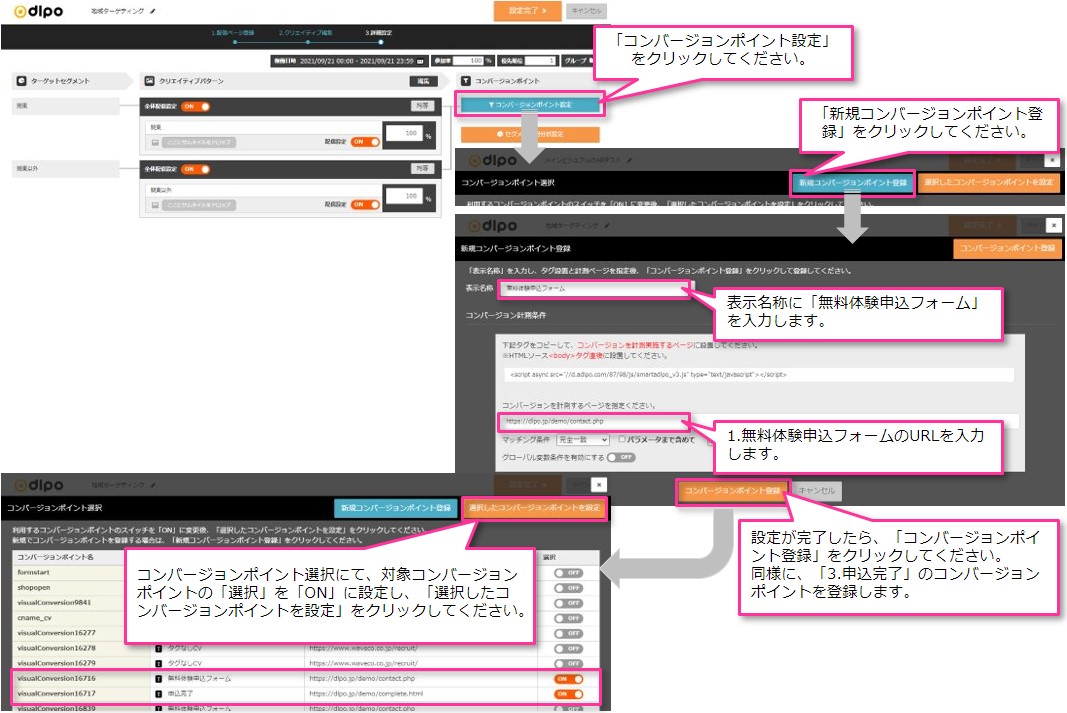Click the bottom キャンセル button in registration dialog
1067x713 pixels.
(x=817, y=491)
